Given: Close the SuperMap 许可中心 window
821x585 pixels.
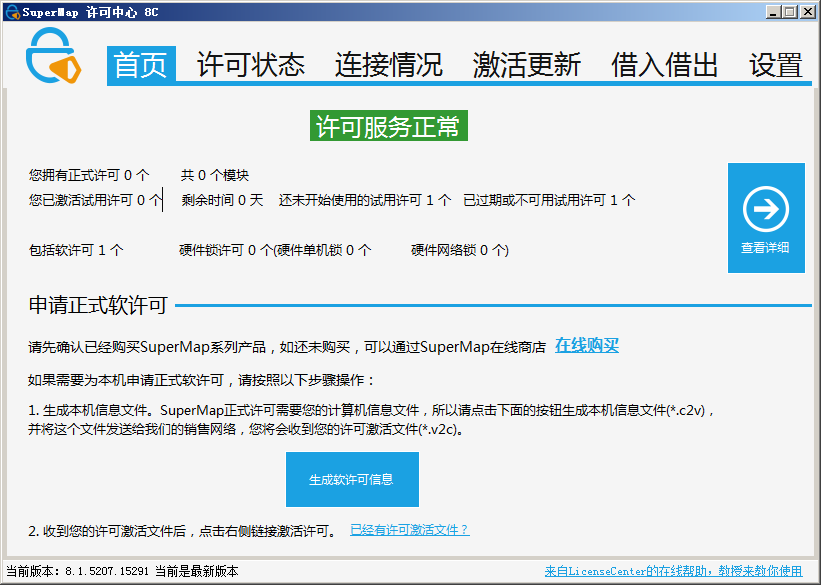Looking at the screenshot, I should pyautogui.click(x=807, y=12).
